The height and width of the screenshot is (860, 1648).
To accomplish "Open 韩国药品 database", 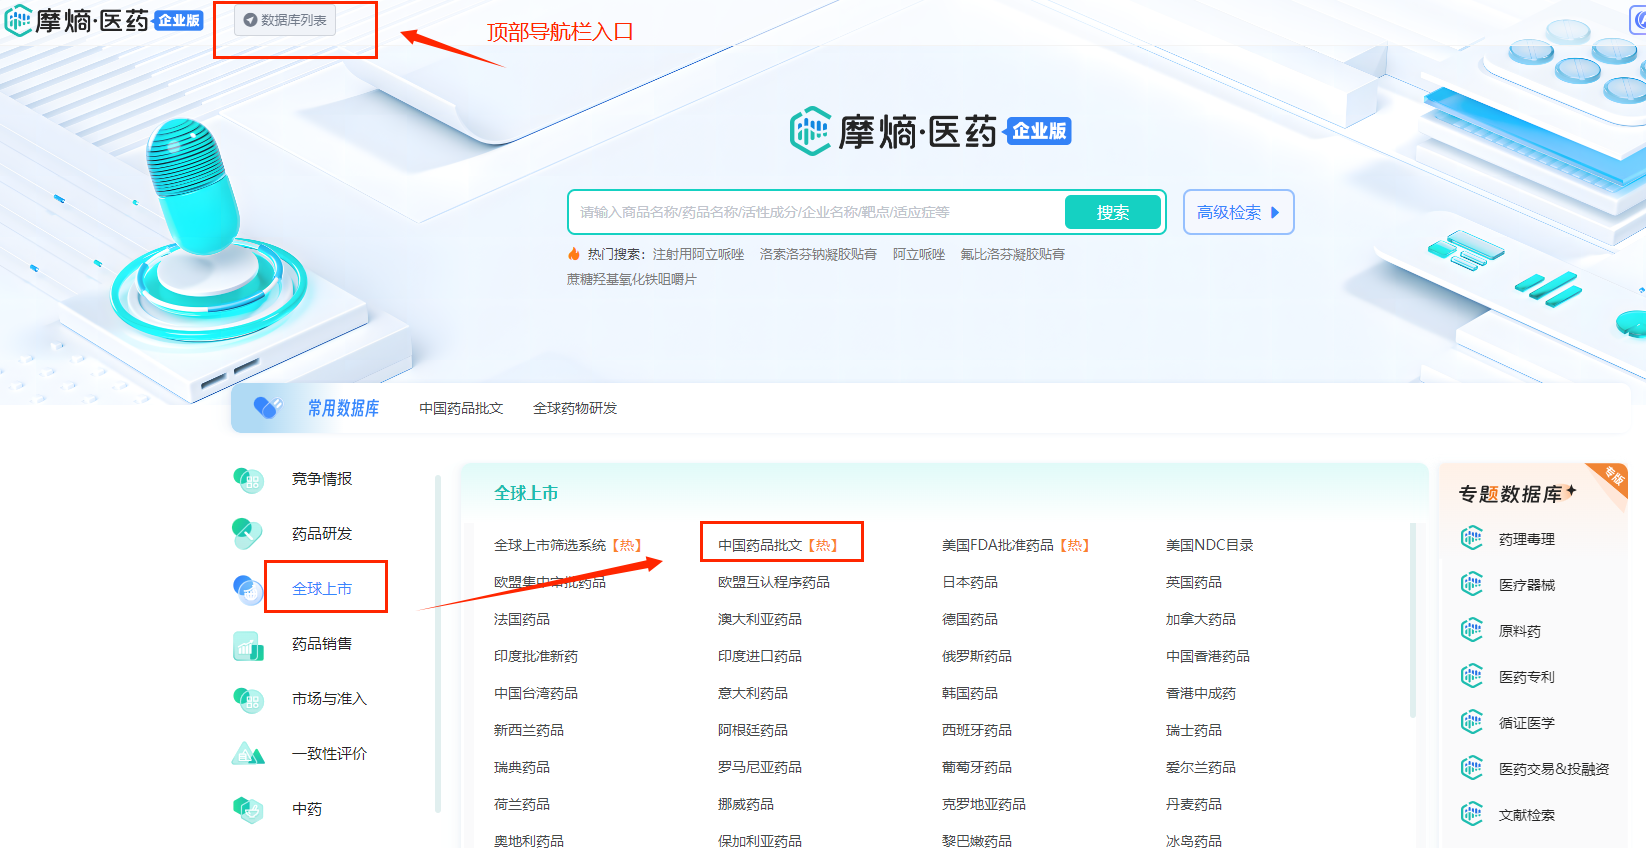I will pyautogui.click(x=970, y=693).
